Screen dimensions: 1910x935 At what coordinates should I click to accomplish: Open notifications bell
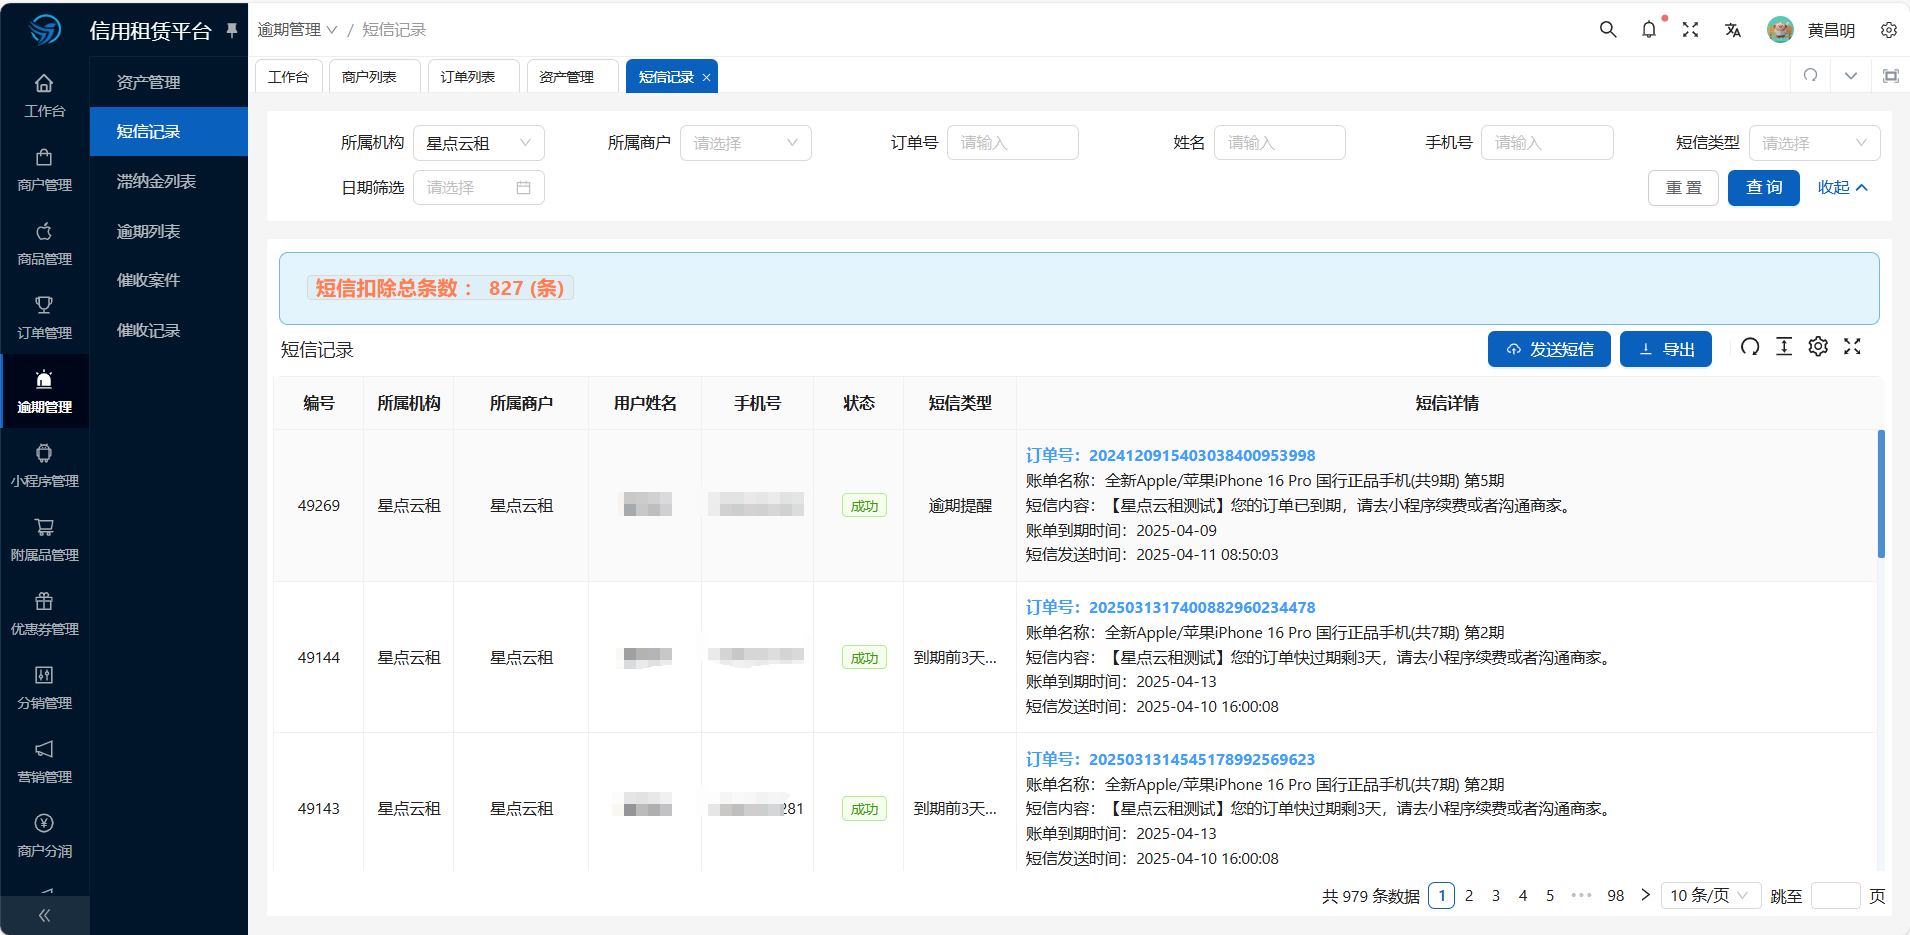(1649, 30)
